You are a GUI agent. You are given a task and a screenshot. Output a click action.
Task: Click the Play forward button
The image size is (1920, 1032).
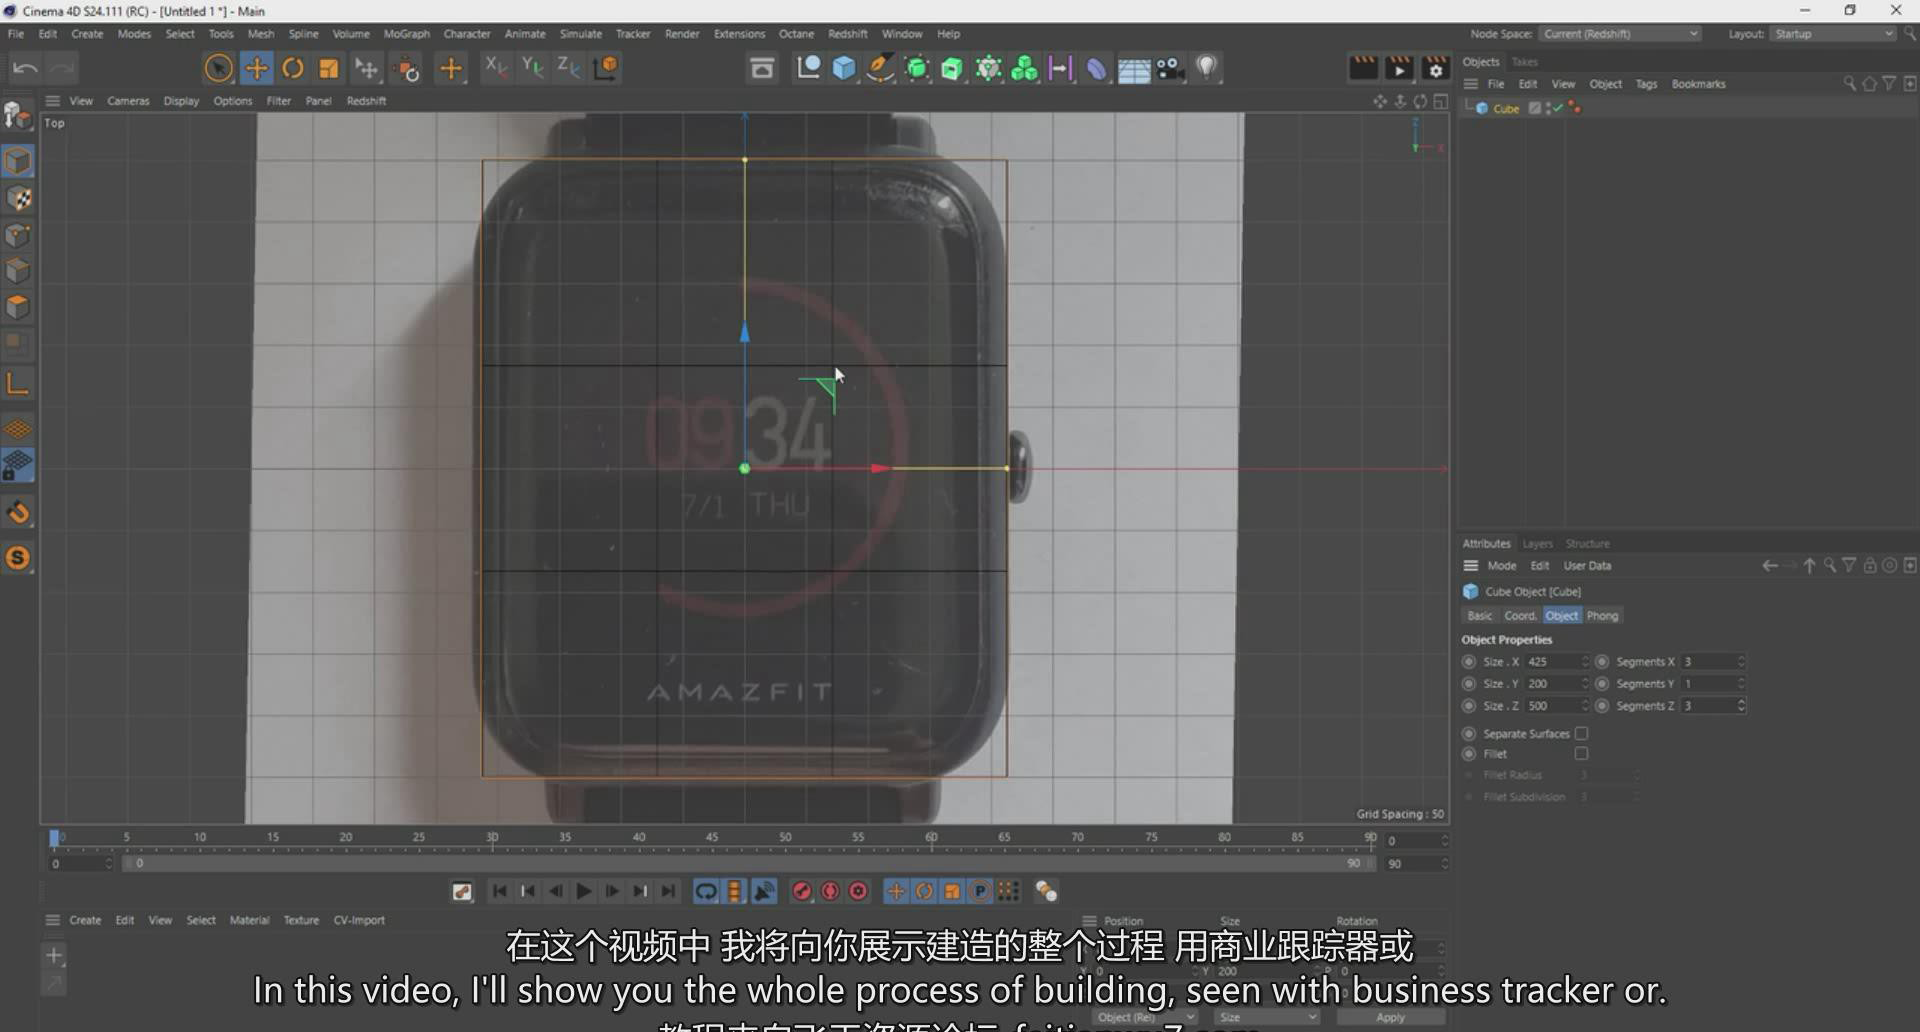point(584,891)
